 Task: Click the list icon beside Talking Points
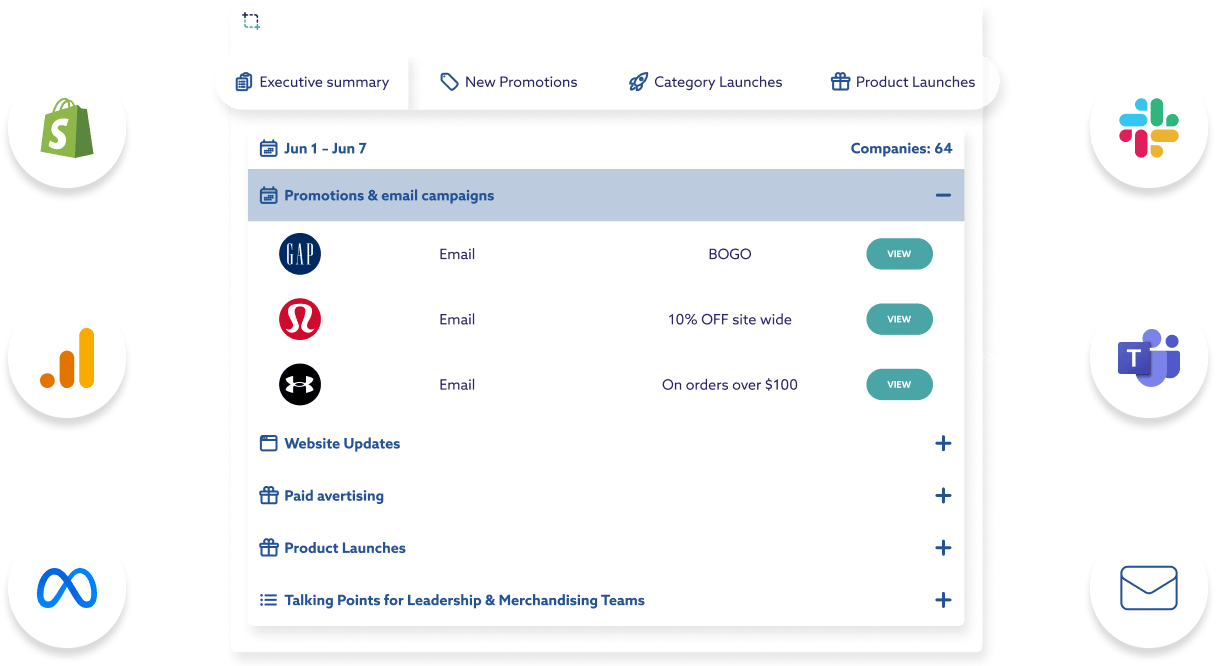pos(268,600)
